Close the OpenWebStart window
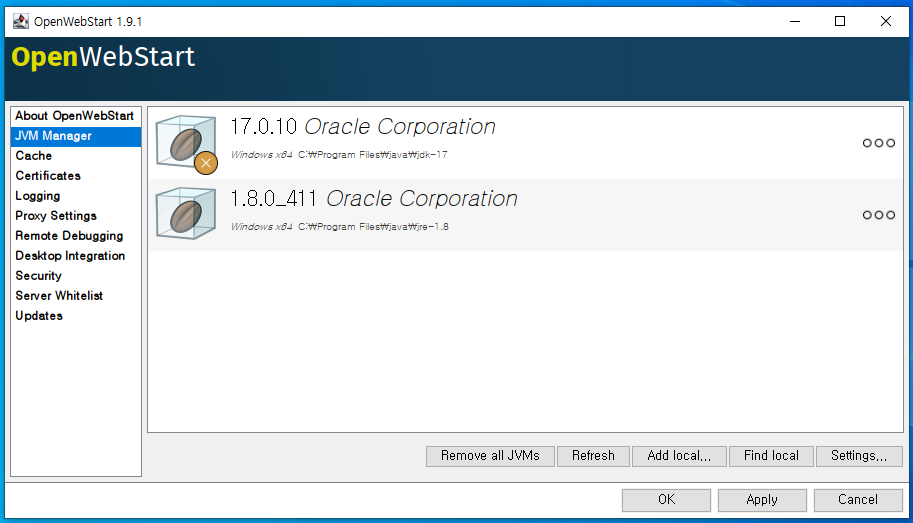This screenshot has height=523, width=913. [x=886, y=22]
